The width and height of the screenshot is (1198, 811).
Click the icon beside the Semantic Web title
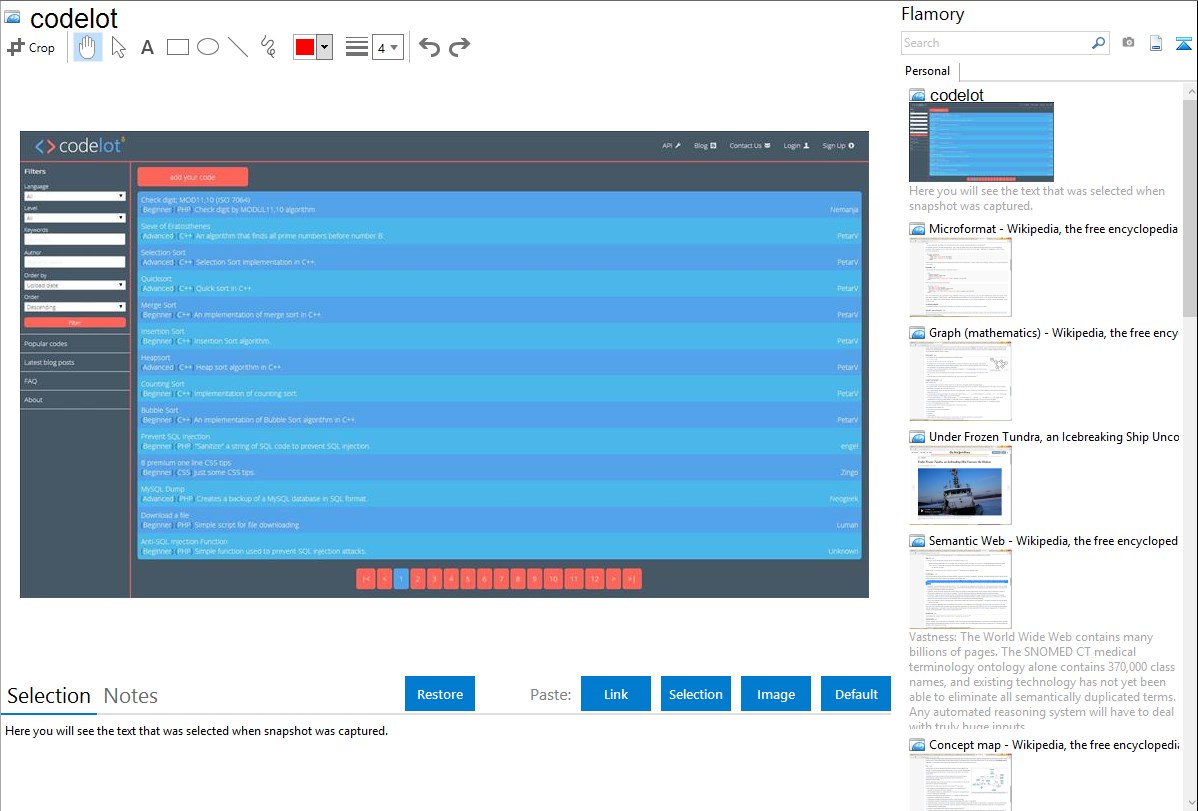(917, 540)
